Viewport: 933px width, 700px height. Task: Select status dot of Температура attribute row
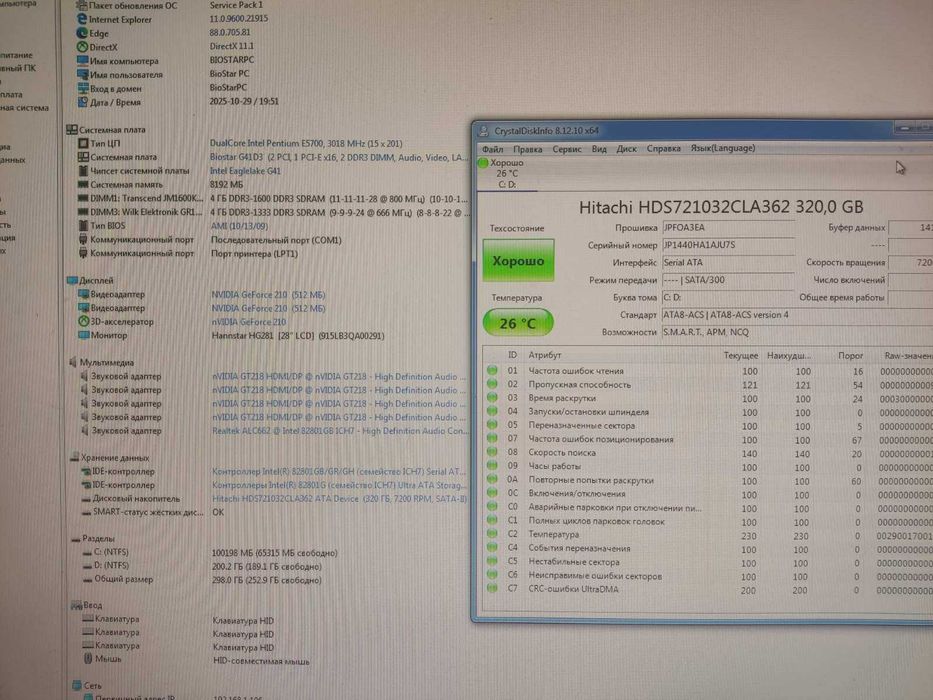point(492,533)
